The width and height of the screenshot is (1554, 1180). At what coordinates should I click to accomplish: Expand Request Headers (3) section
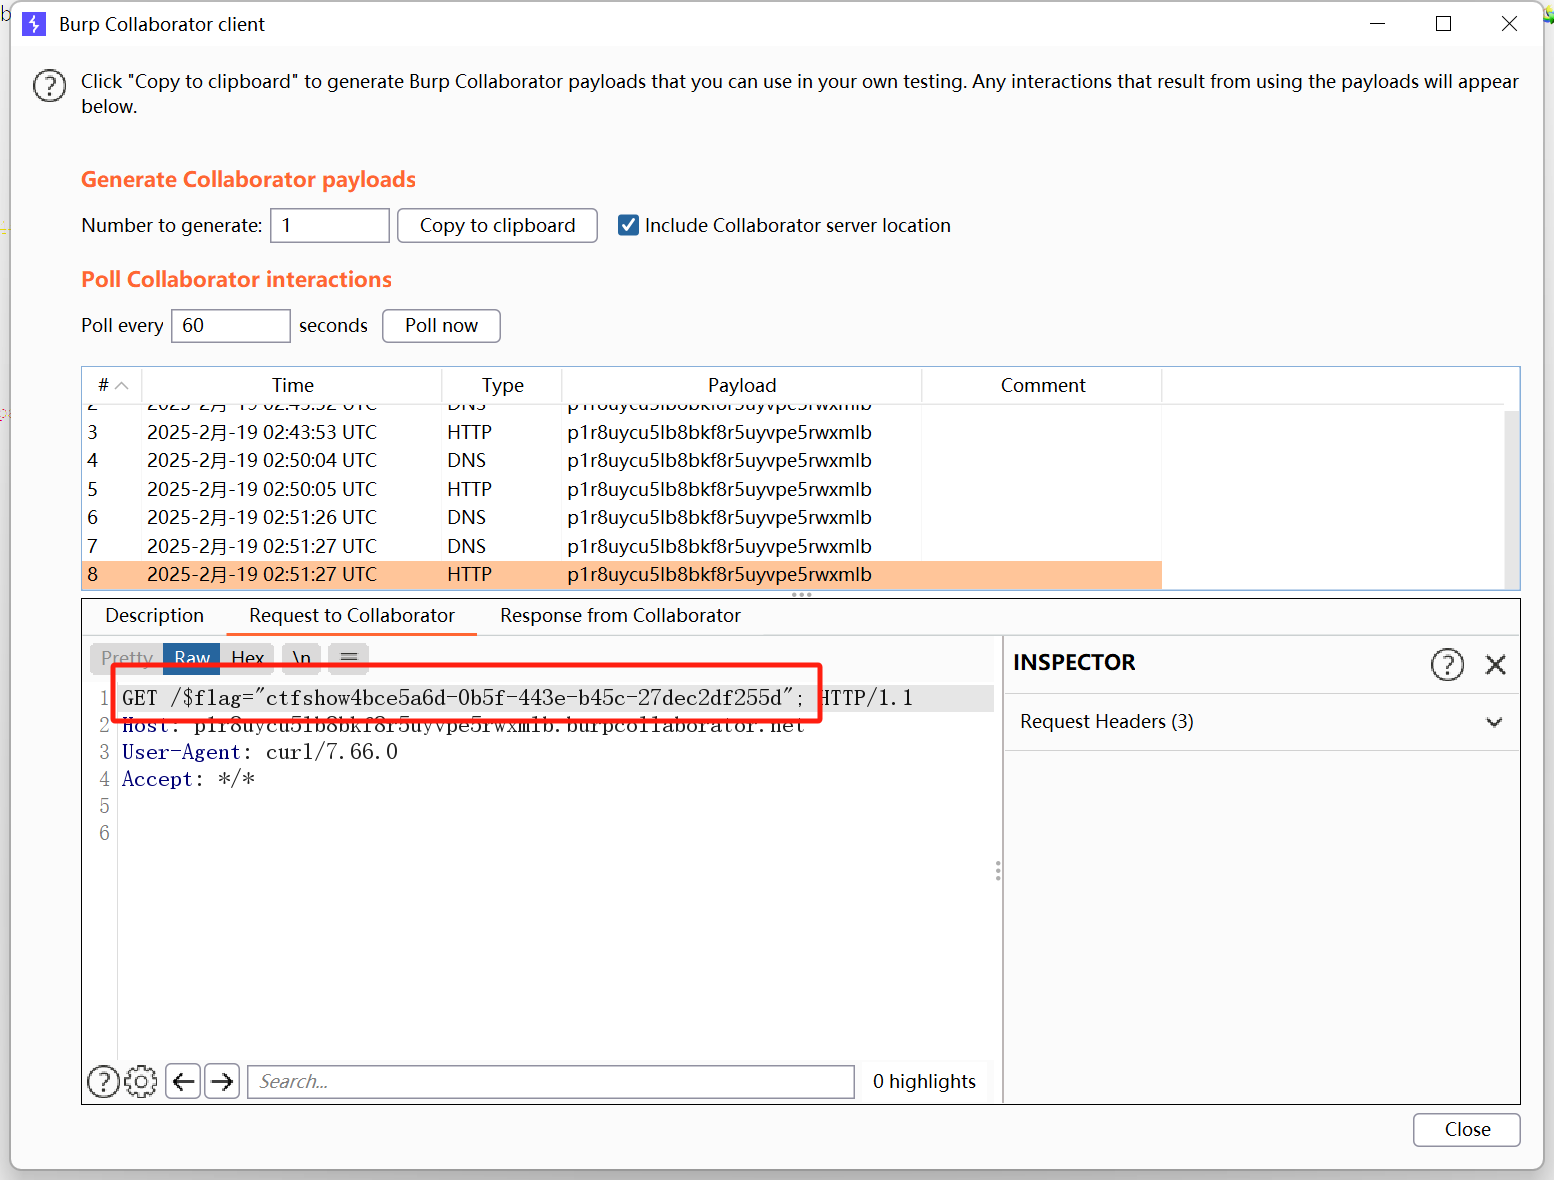click(x=1261, y=722)
